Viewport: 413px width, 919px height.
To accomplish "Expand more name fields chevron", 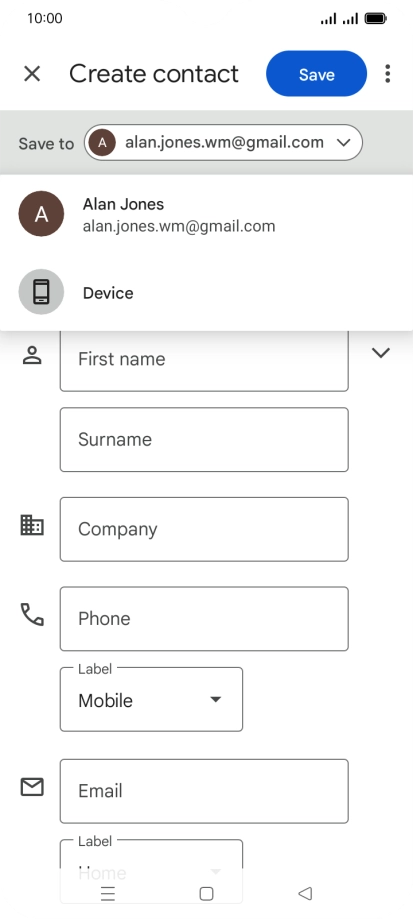I will [381, 353].
